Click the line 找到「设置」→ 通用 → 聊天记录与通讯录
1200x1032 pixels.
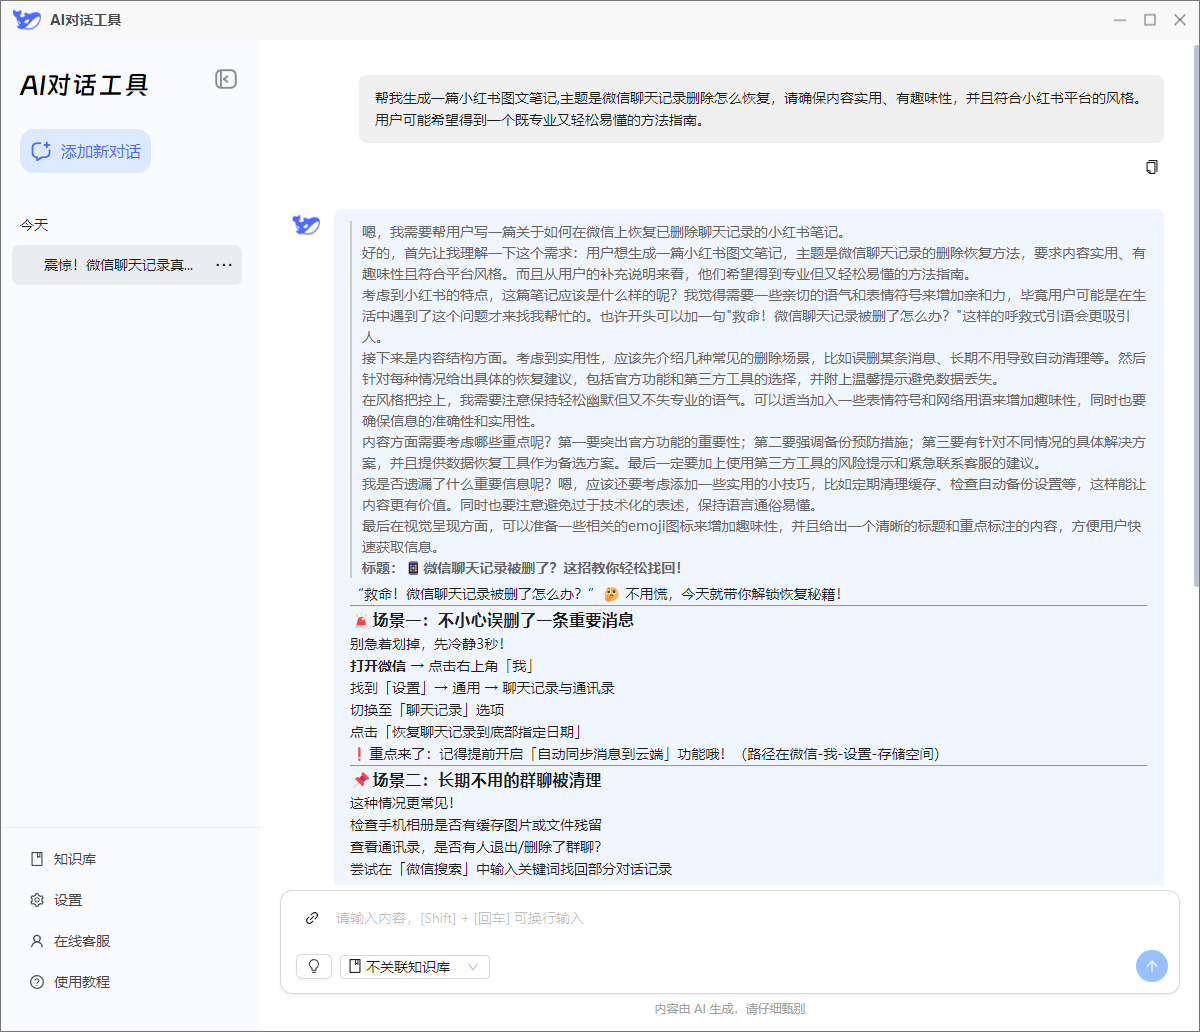click(x=482, y=688)
